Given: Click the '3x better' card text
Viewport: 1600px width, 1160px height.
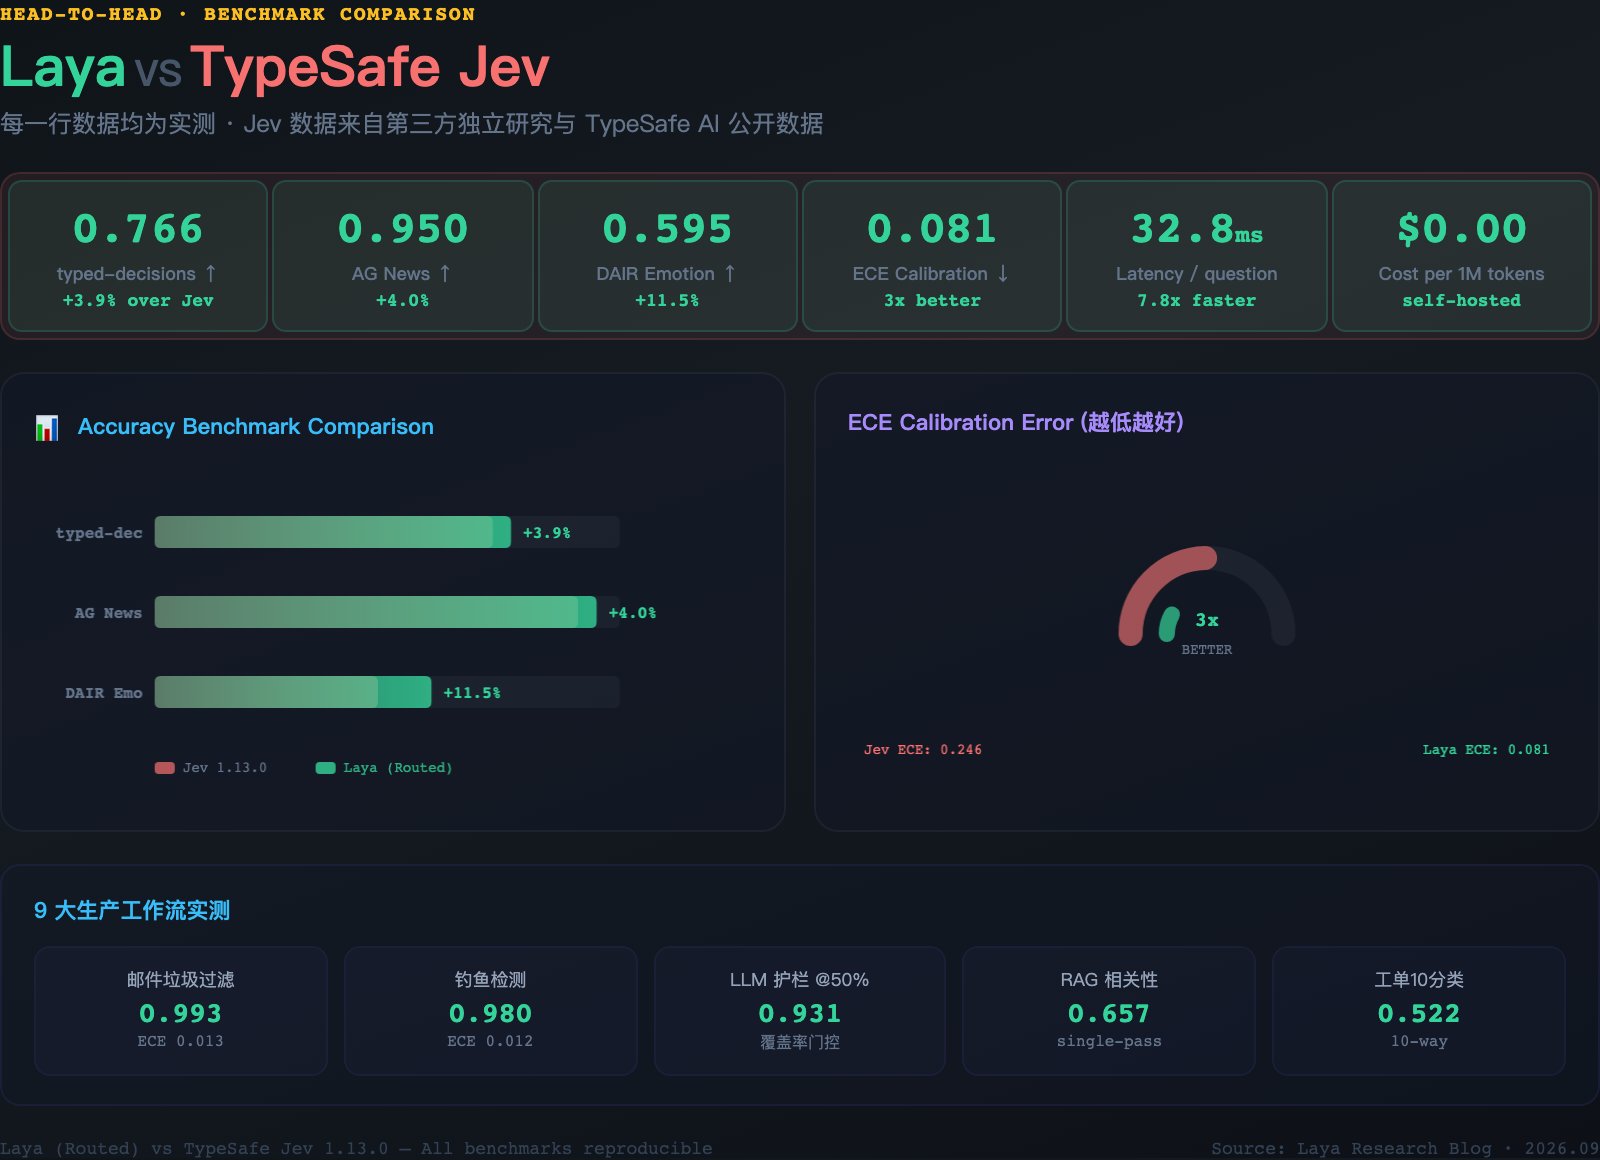Looking at the screenshot, I should [932, 300].
